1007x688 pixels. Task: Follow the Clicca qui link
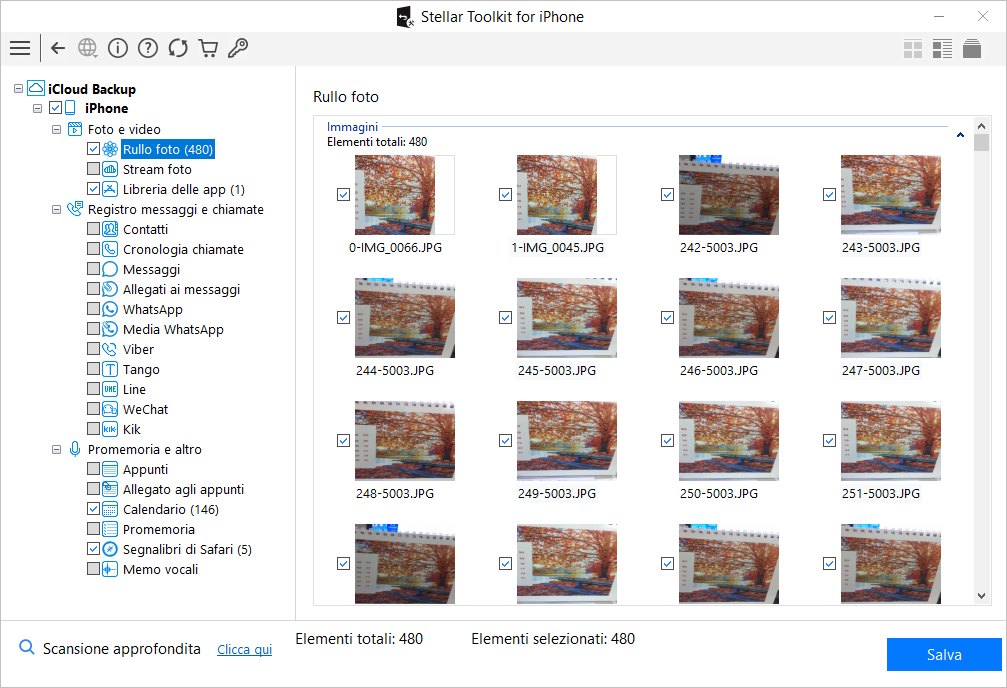click(x=244, y=649)
